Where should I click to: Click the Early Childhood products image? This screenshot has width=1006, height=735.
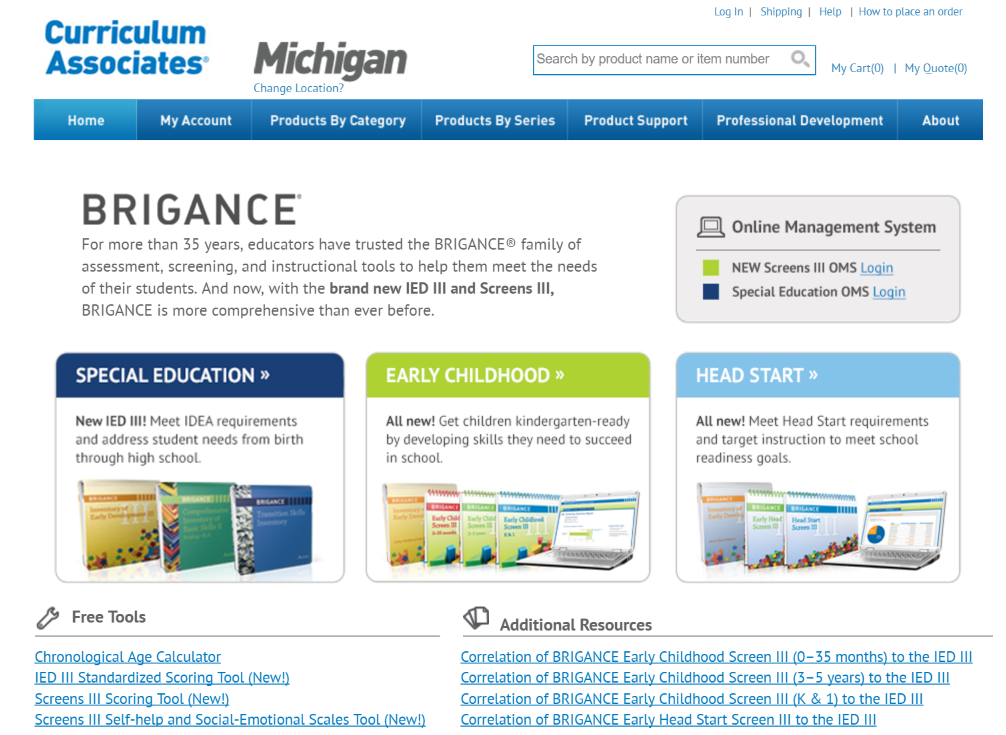point(511,527)
